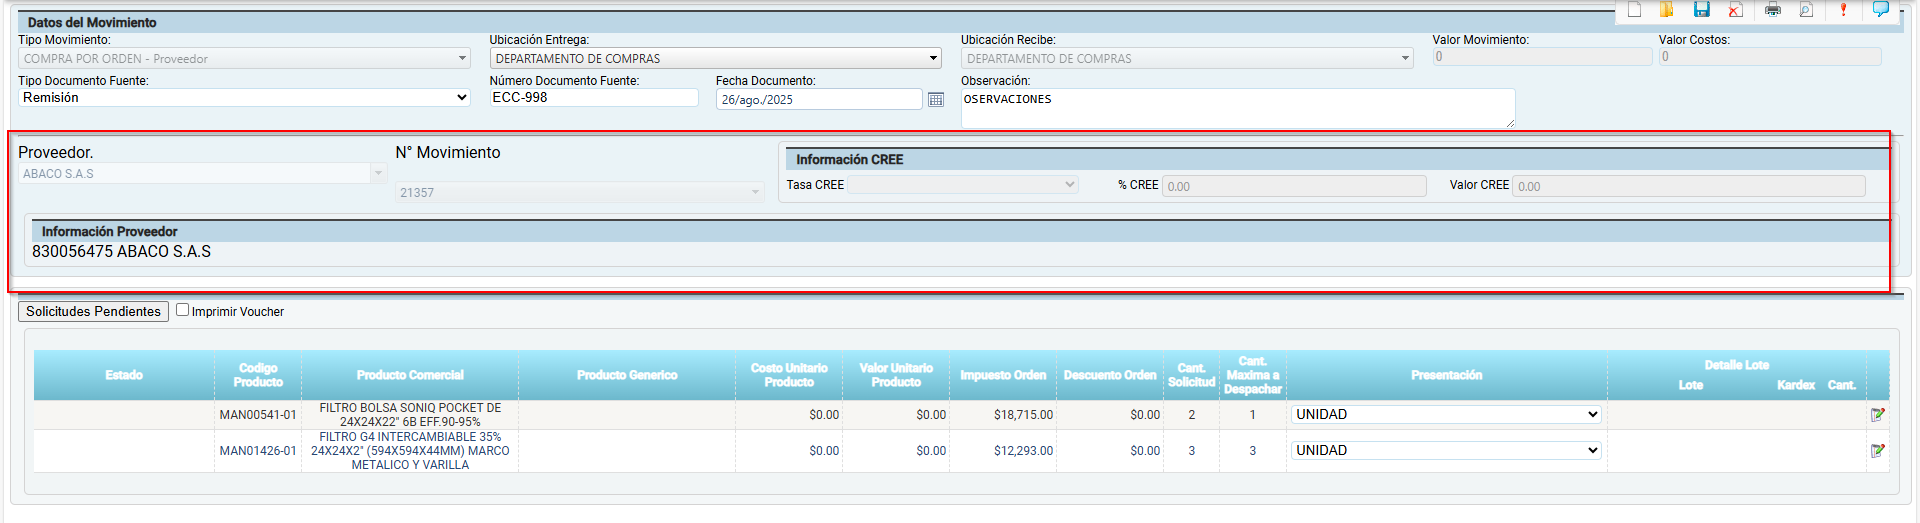
Task: Click the Solicitudes Pendientes button
Action: tap(93, 312)
